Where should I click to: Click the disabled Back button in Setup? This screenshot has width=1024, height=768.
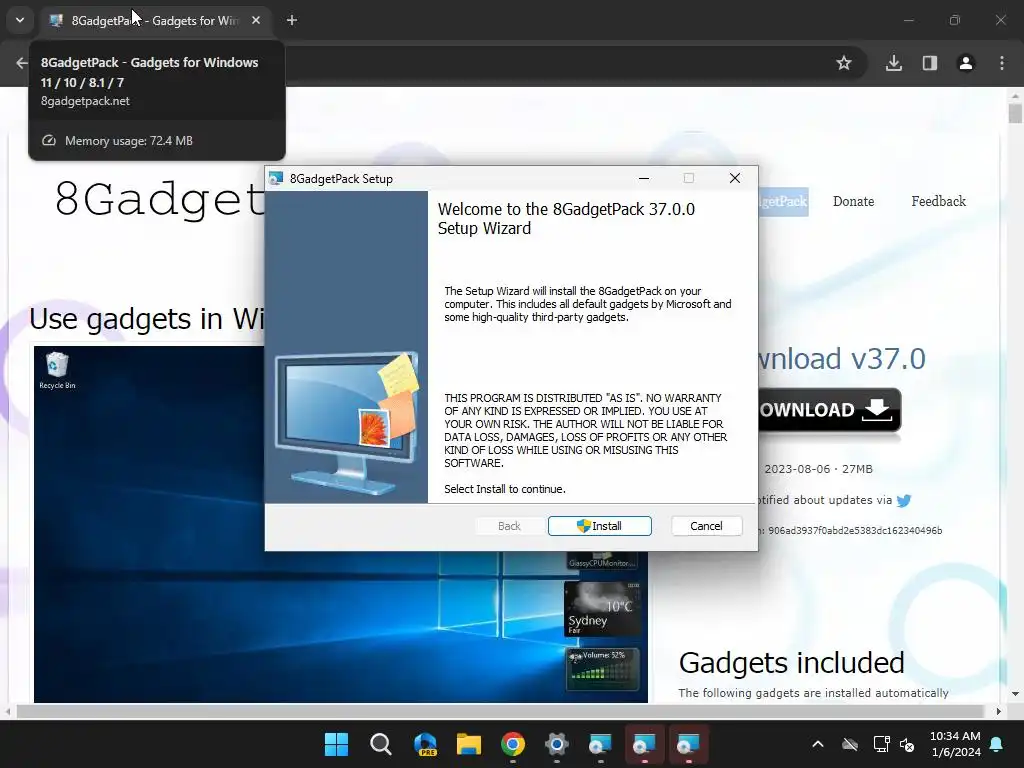pos(509,526)
